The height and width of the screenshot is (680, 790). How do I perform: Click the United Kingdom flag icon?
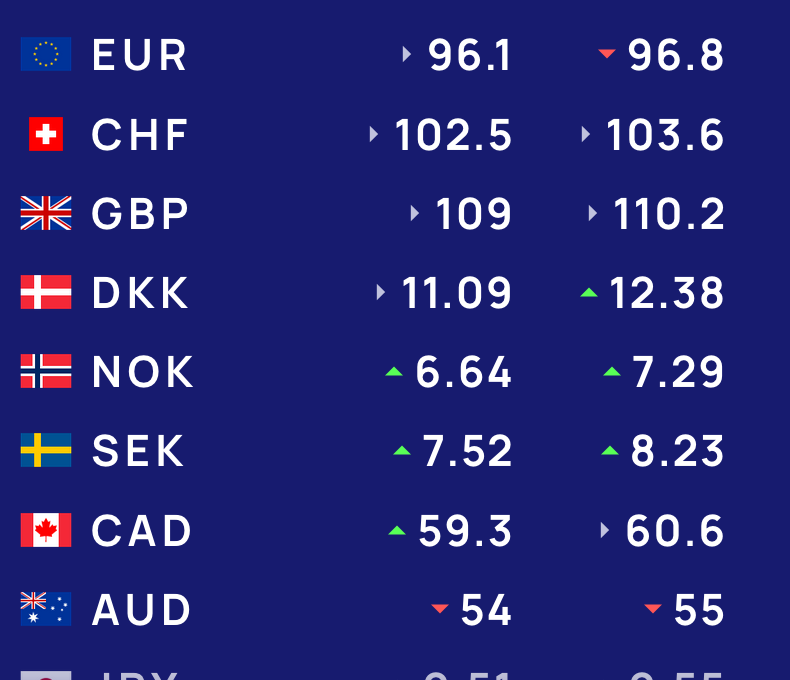[x=46, y=213]
